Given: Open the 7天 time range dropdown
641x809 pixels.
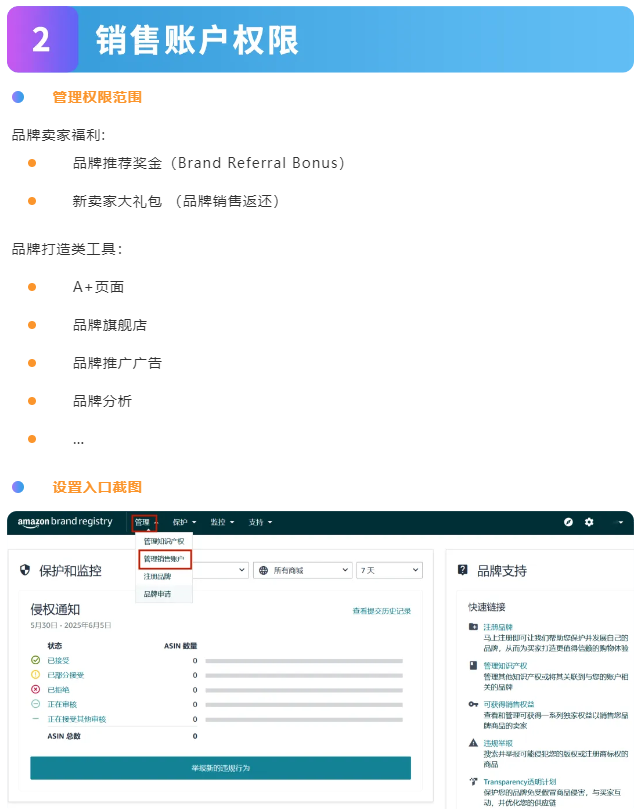Looking at the screenshot, I should pyautogui.click(x=389, y=570).
